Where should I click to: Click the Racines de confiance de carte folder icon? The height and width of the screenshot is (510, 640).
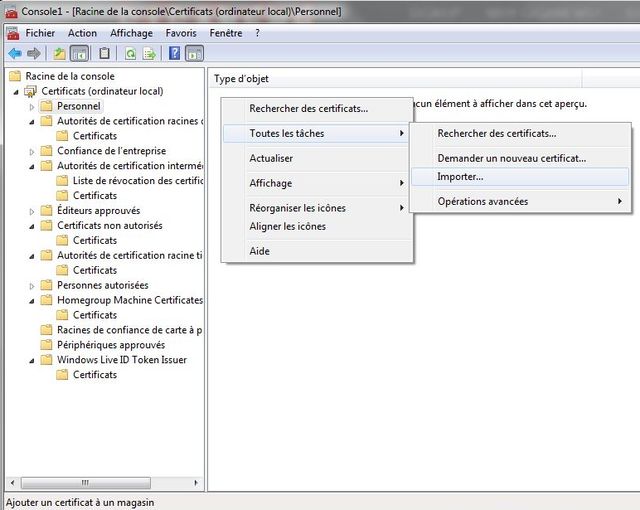click(47, 330)
